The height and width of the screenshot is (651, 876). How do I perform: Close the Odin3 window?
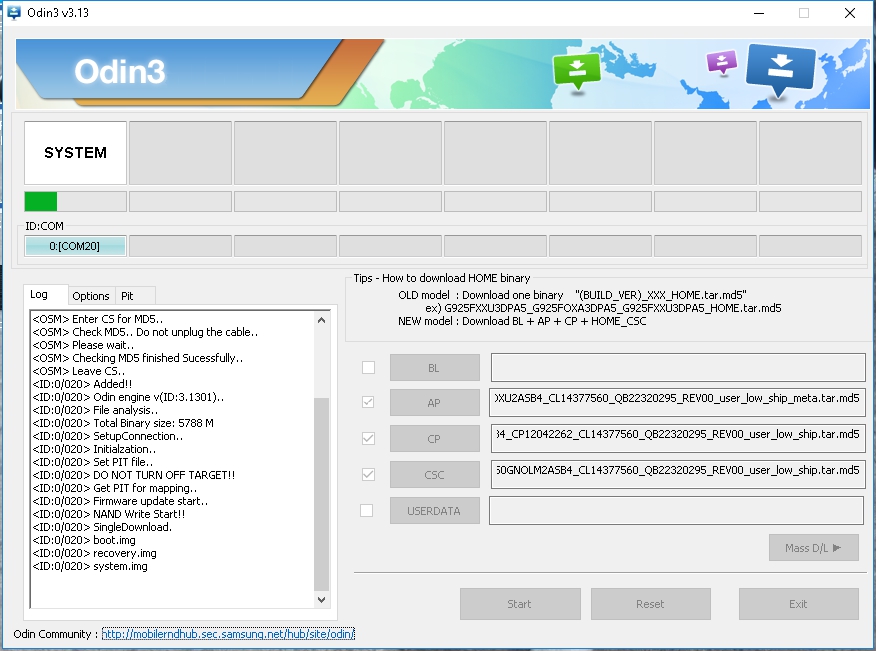[850, 13]
